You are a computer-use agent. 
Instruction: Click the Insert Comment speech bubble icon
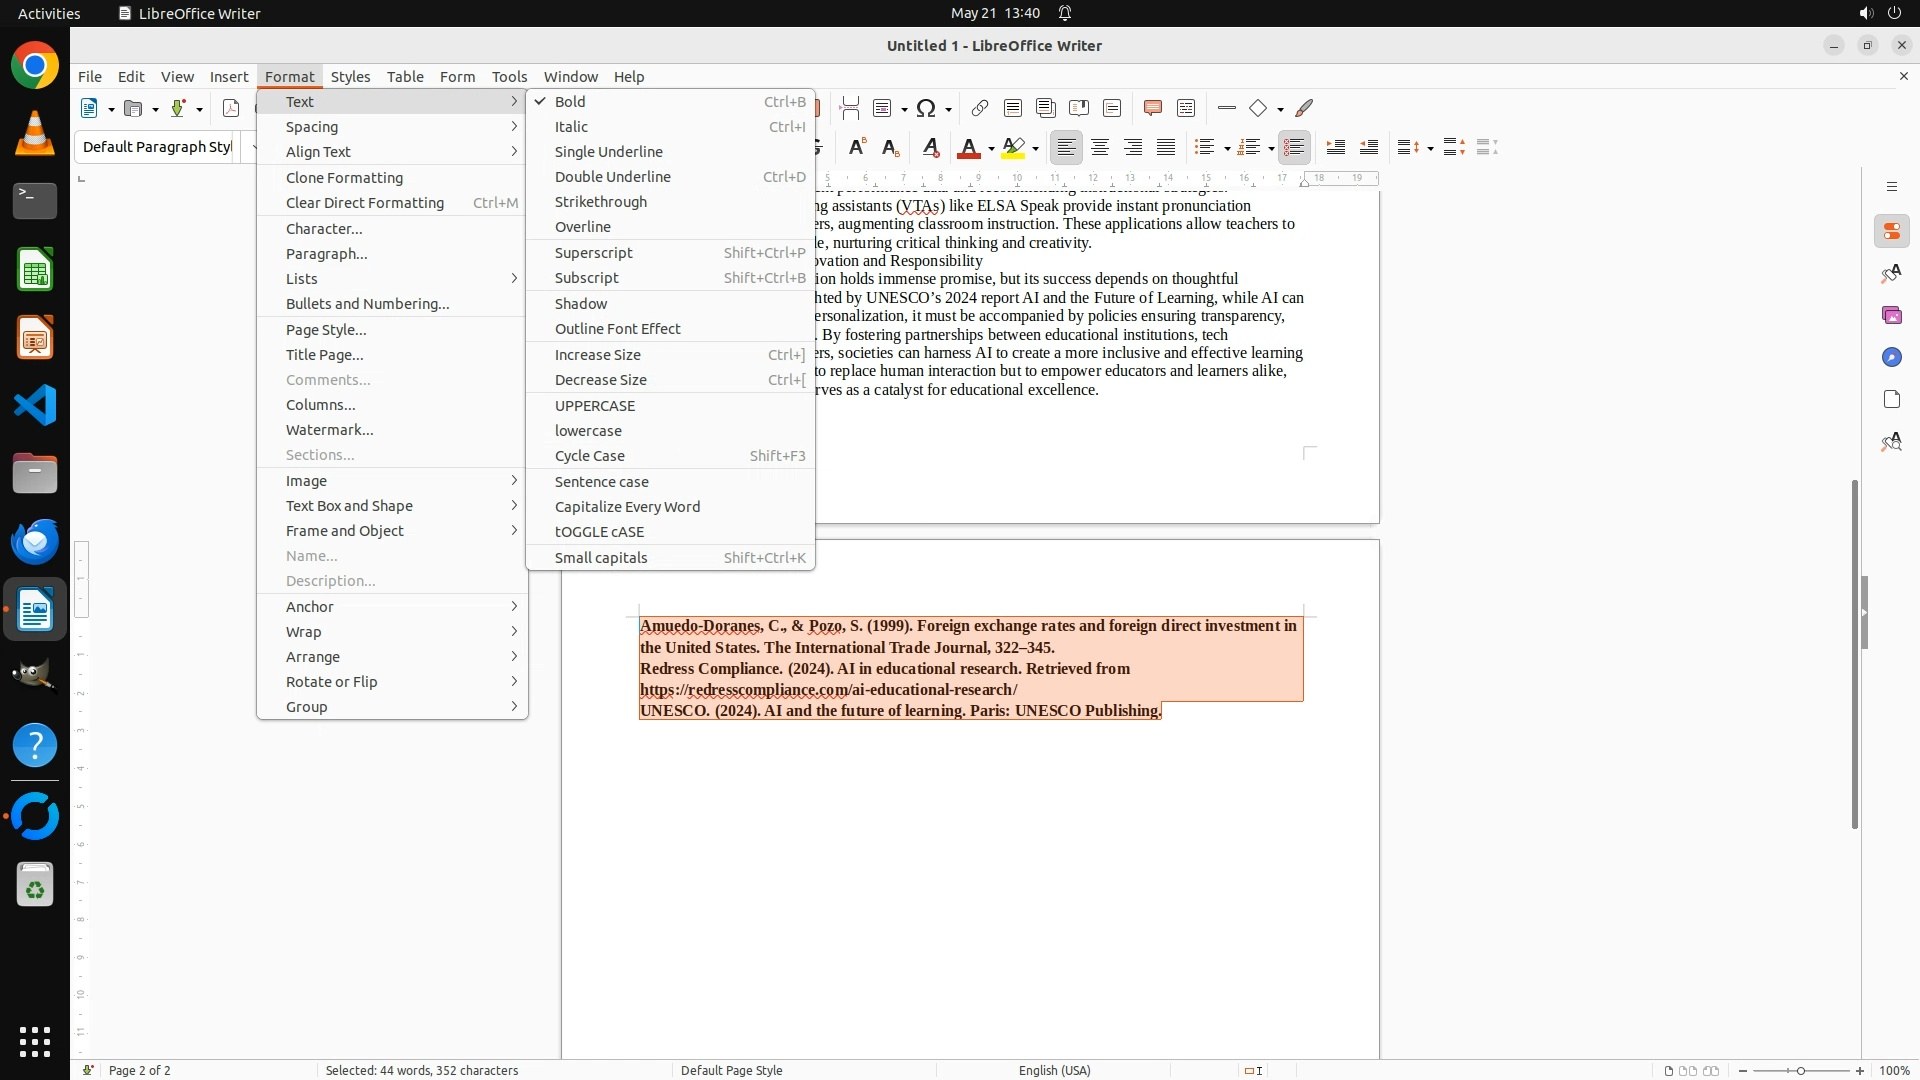pos(1152,108)
